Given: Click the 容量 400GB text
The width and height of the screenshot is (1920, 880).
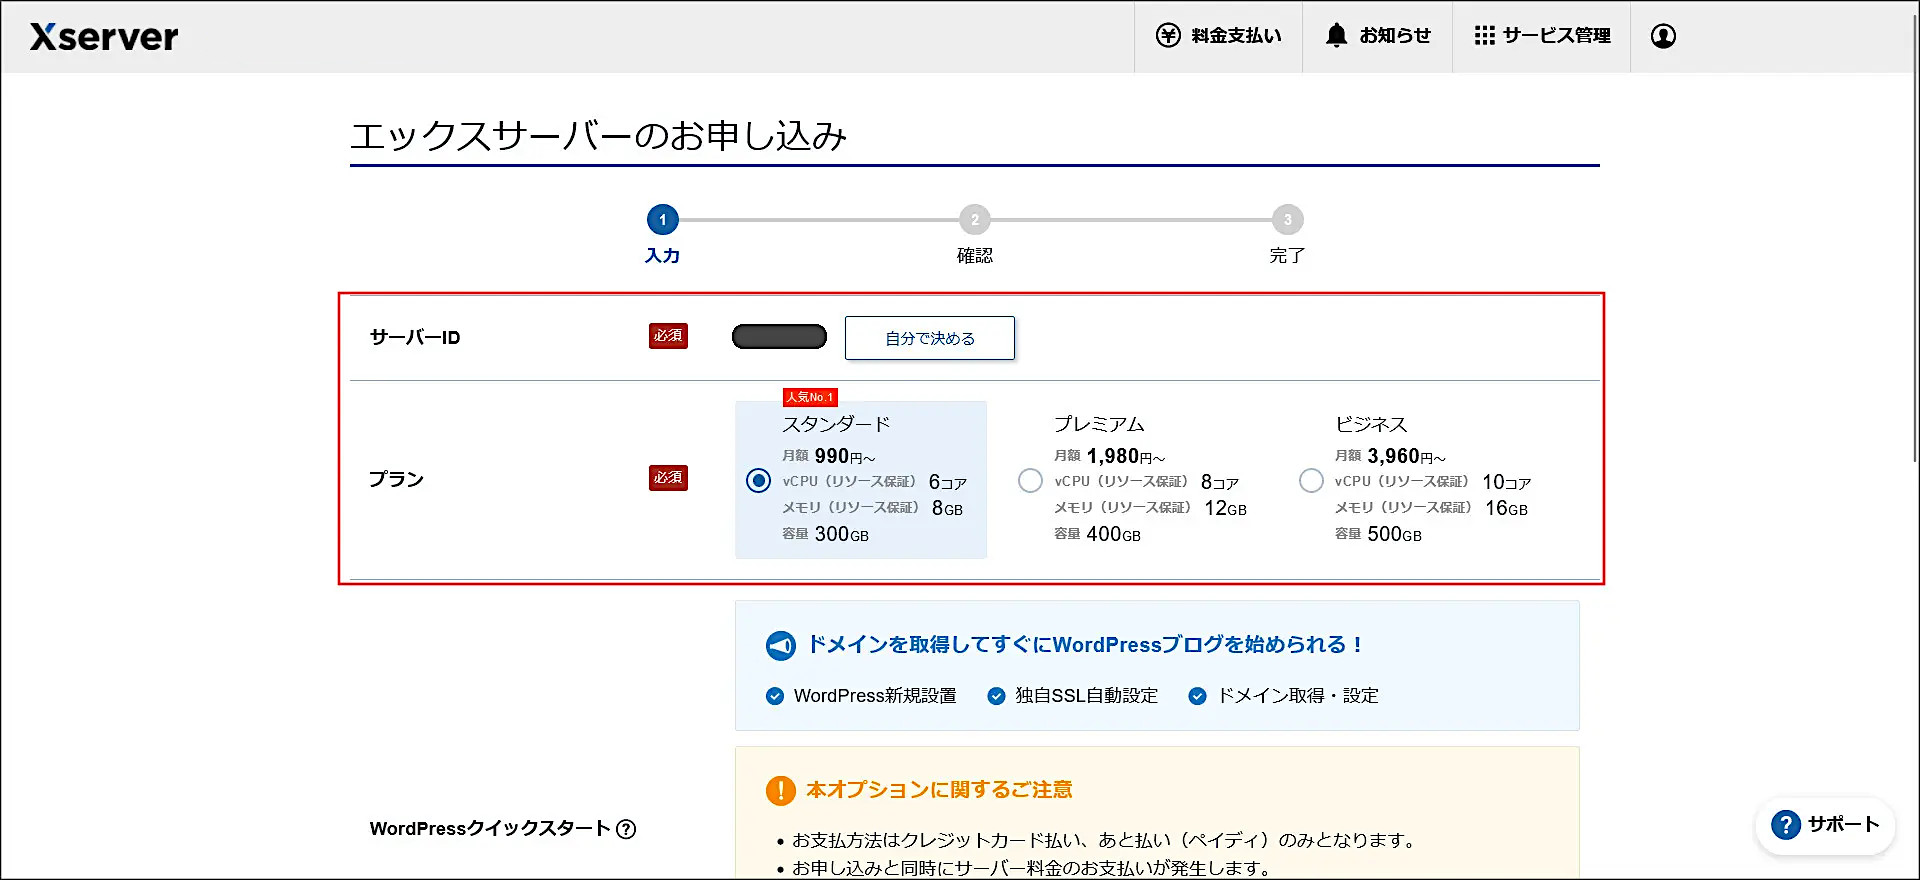Looking at the screenshot, I should (1097, 534).
